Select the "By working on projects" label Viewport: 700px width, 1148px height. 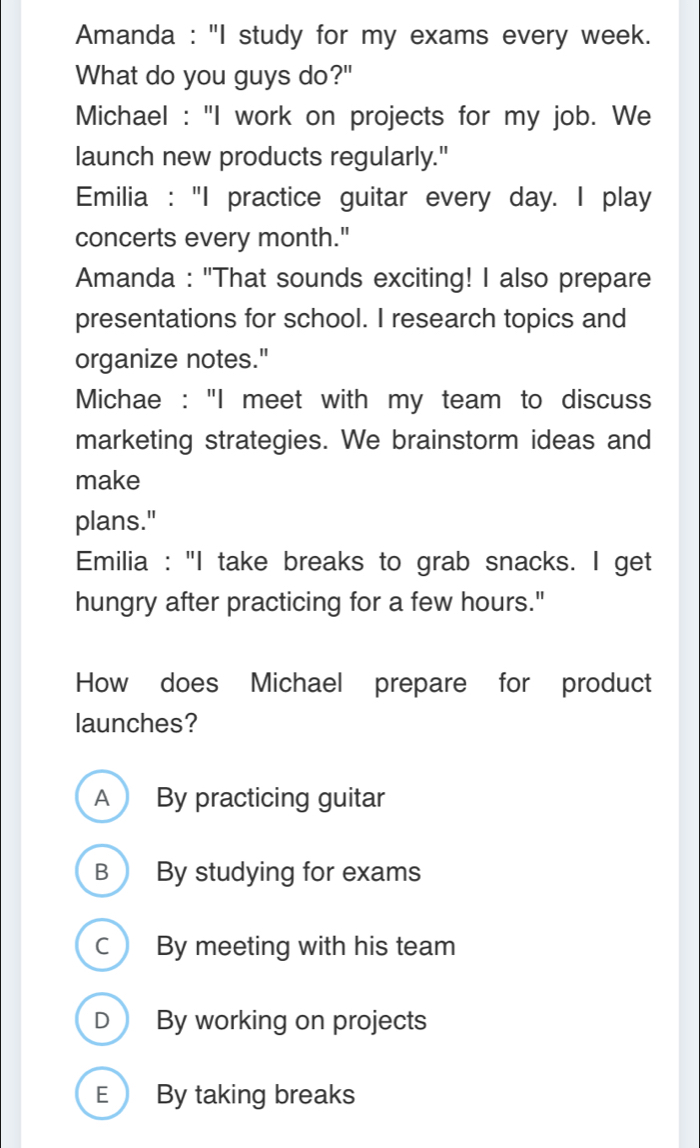292,1021
